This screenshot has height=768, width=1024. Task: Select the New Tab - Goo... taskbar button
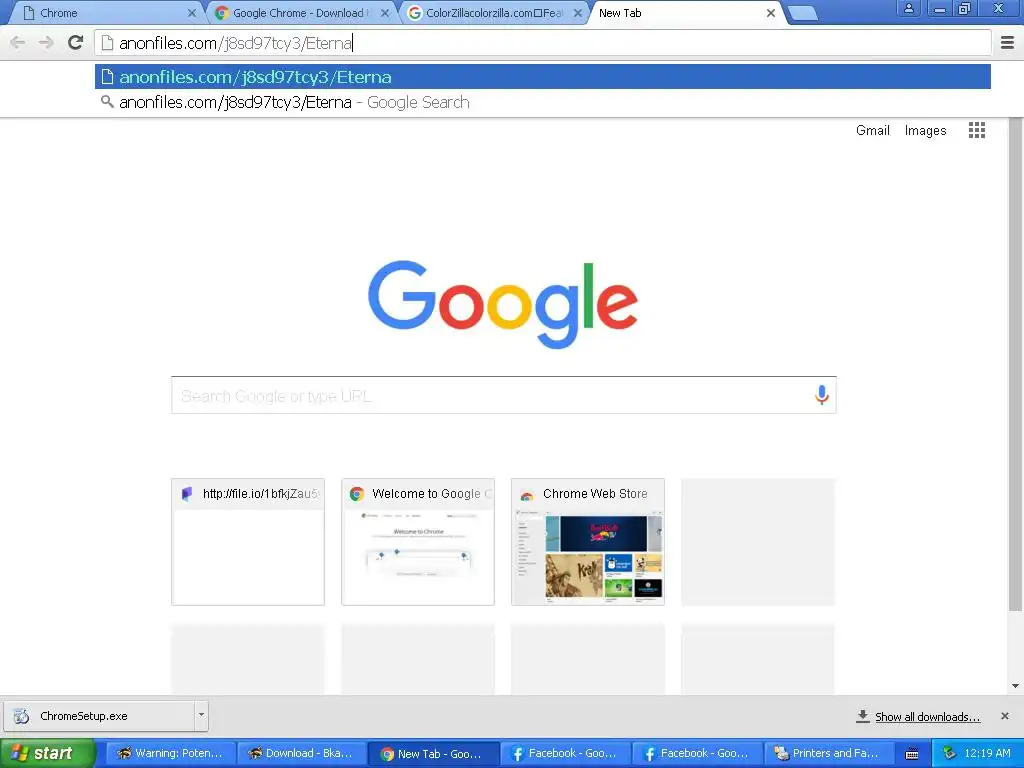pos(434,754)
